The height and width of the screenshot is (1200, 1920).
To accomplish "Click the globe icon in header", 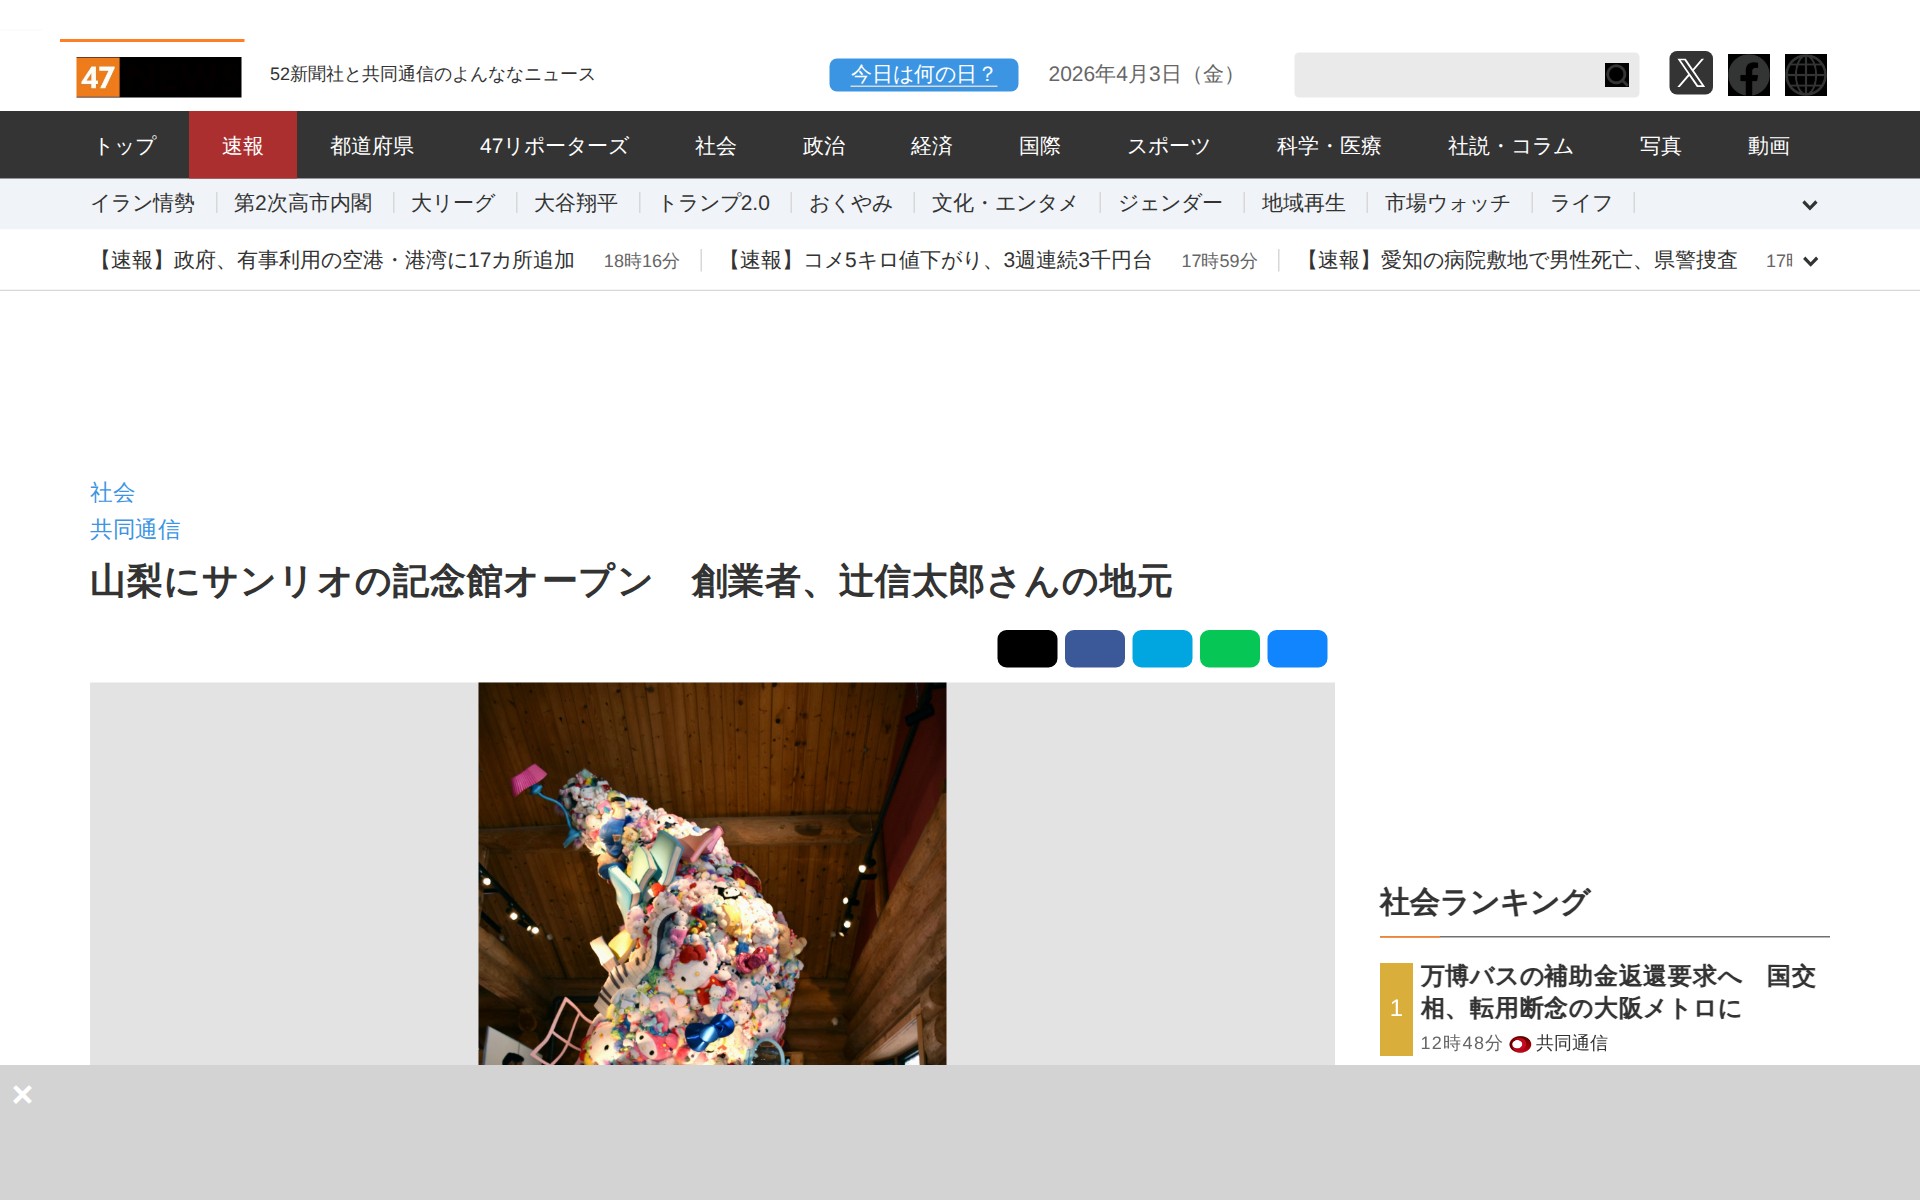I will 1805,74.
